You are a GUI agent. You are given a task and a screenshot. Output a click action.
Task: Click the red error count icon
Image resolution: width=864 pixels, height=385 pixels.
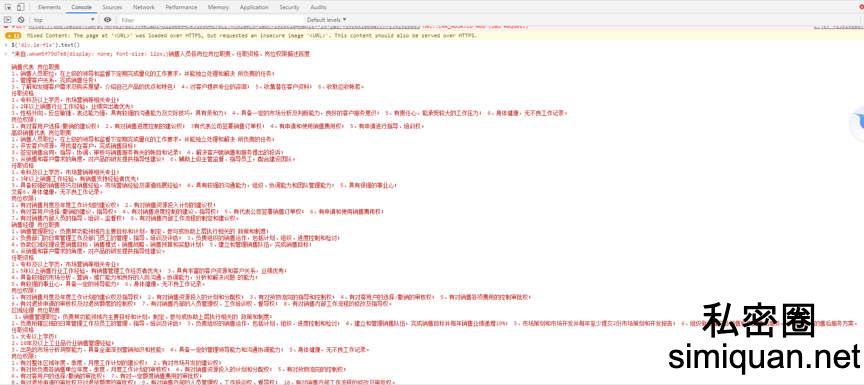[6, 26]
